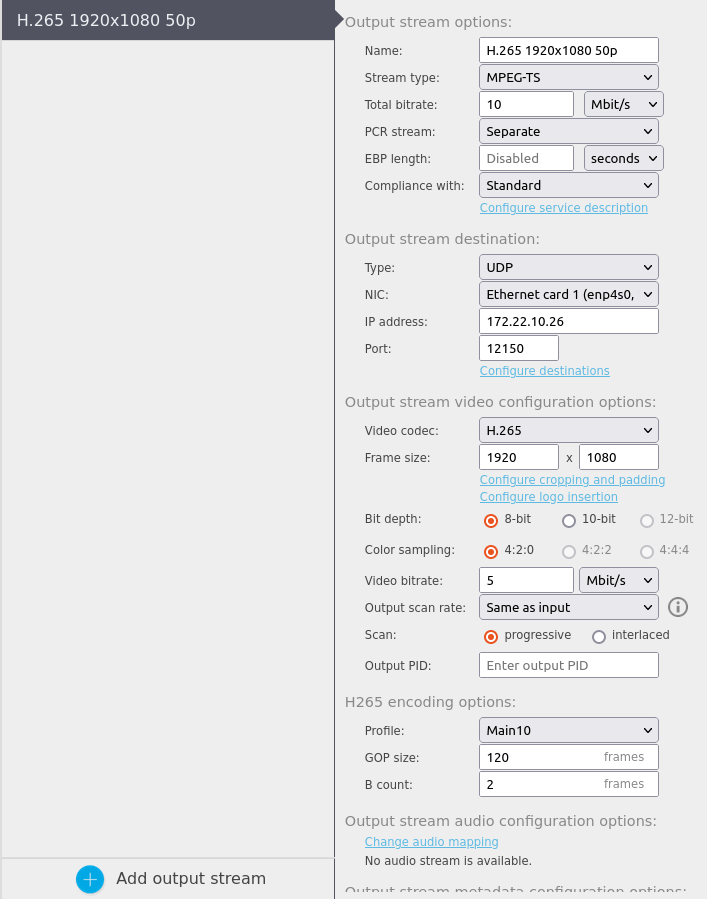The width and height of the screenshot is (707, 899).
Task: Click 'Output stream options:' heading
Action: [428, 22]
